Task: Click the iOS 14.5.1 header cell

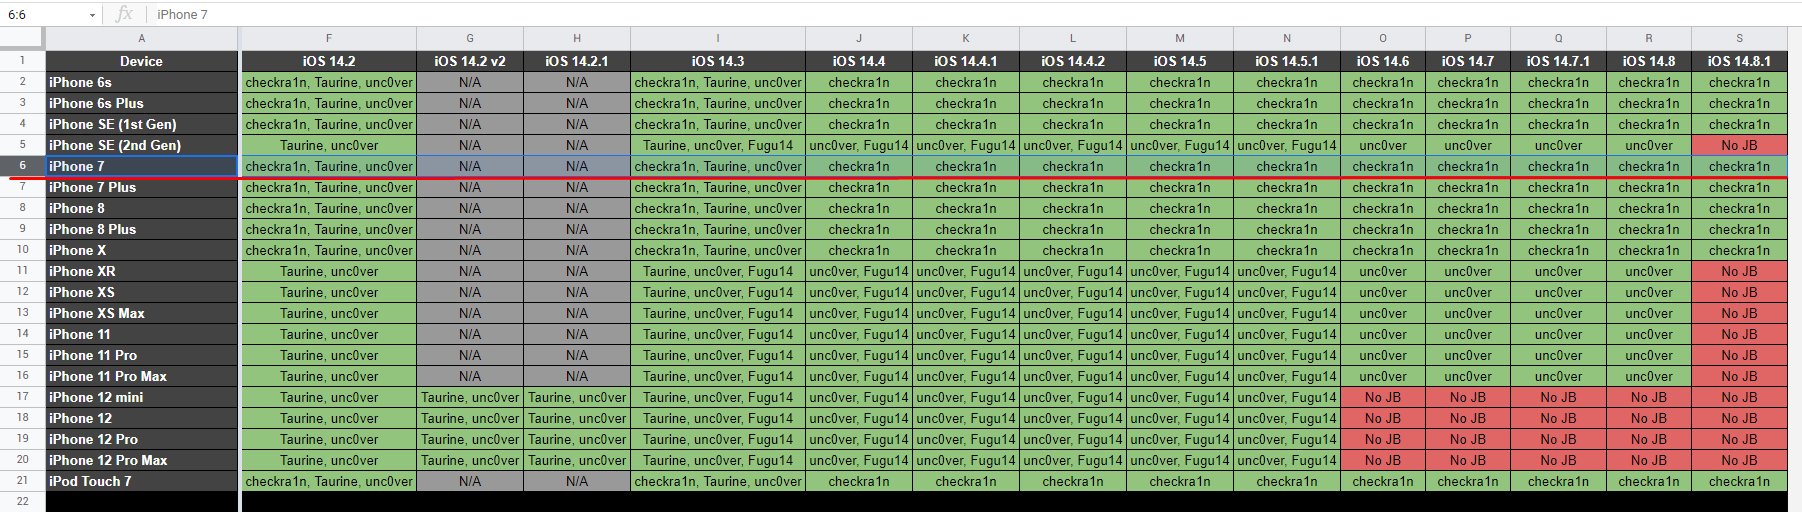Action: [x=1287, y=61]
